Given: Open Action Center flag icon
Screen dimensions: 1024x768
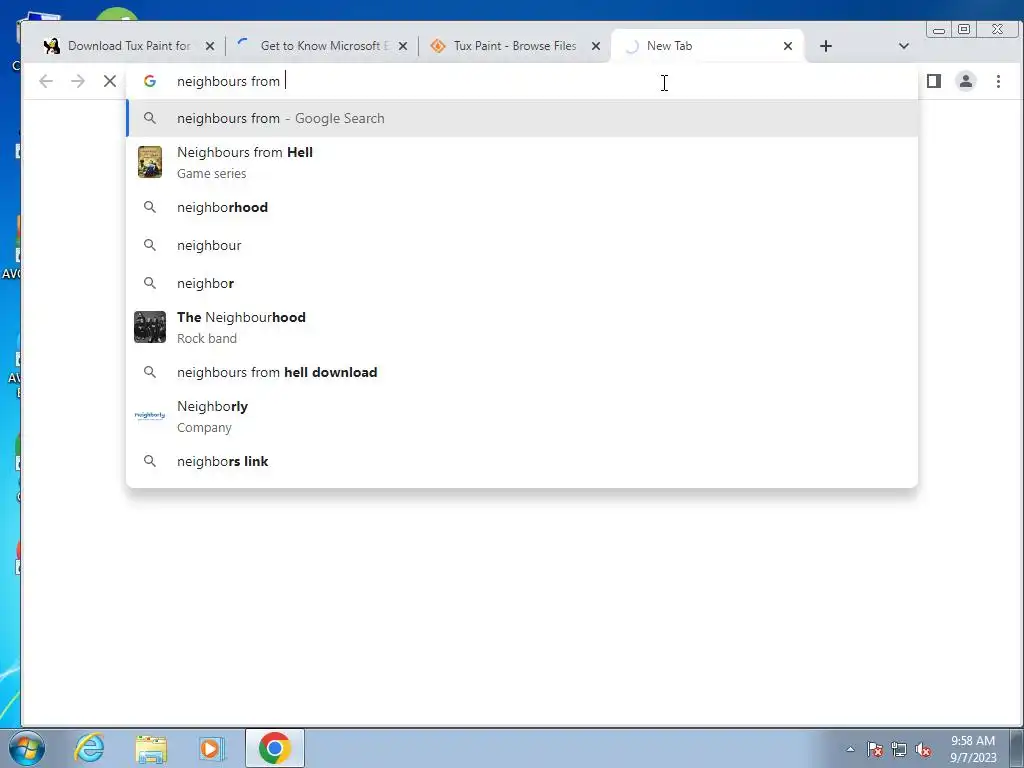Looking at the screenshot, I should [x=874, y=749].
